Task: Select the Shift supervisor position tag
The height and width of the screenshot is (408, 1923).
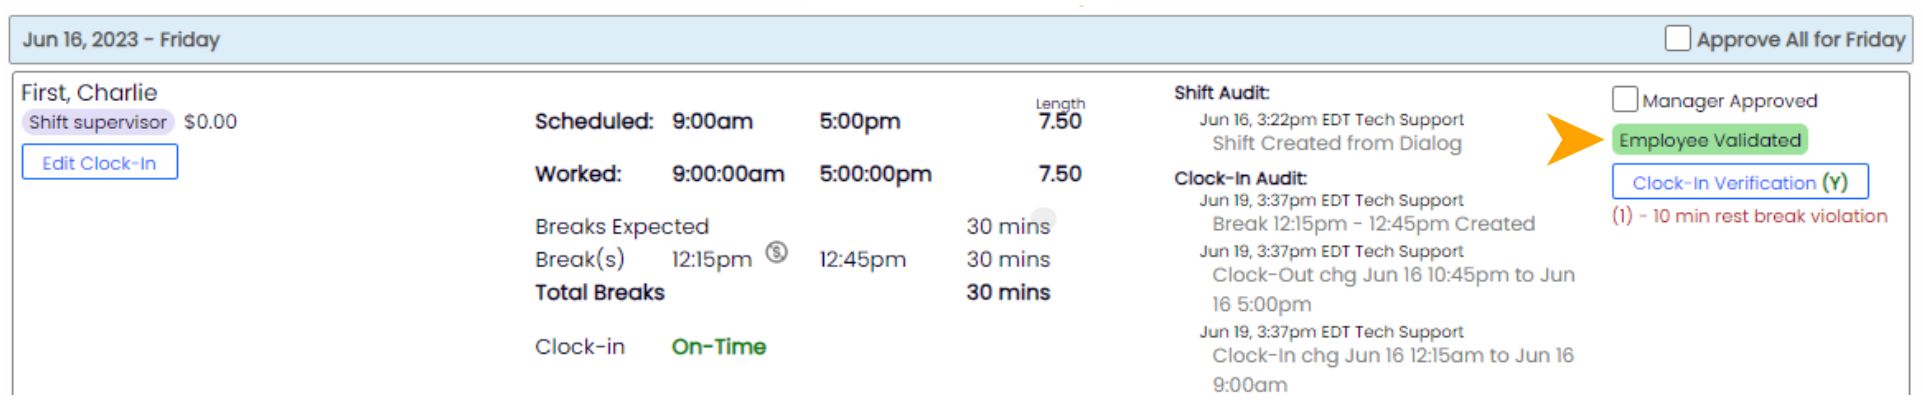Action: 97,122
